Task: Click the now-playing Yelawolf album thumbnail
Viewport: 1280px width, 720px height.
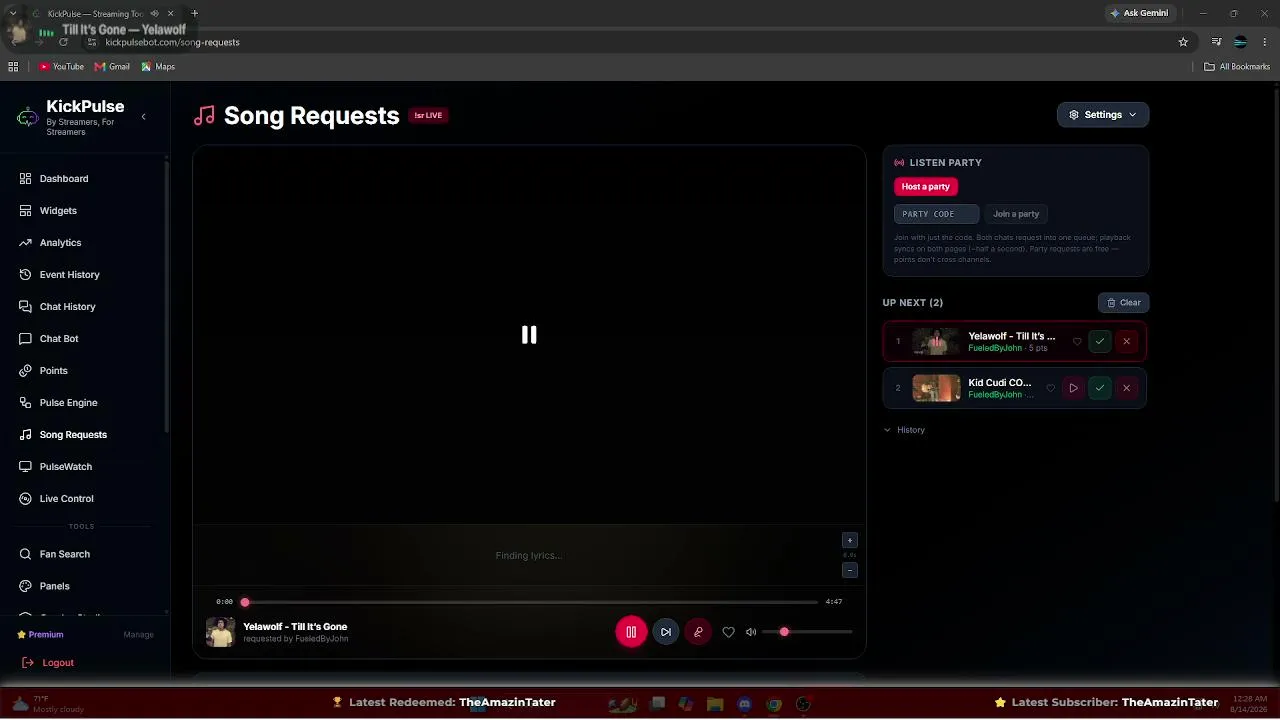Action: click(220, 632)
